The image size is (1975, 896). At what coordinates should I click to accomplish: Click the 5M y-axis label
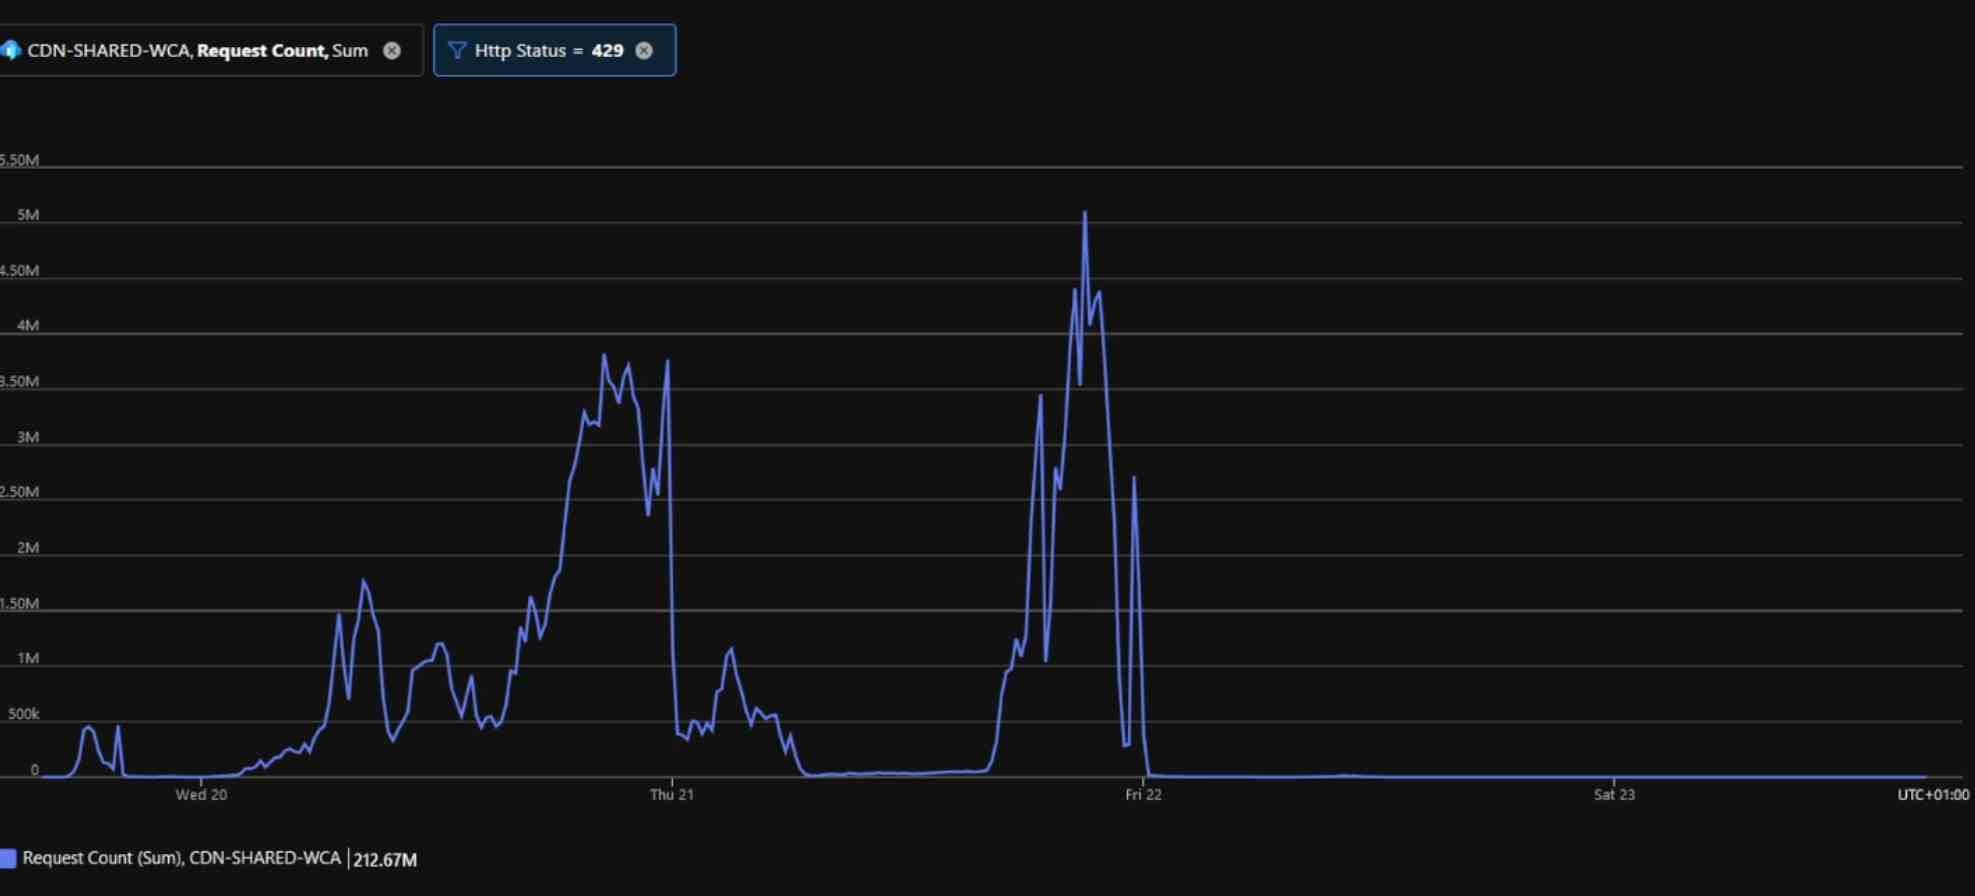click(x=28, y=215)
